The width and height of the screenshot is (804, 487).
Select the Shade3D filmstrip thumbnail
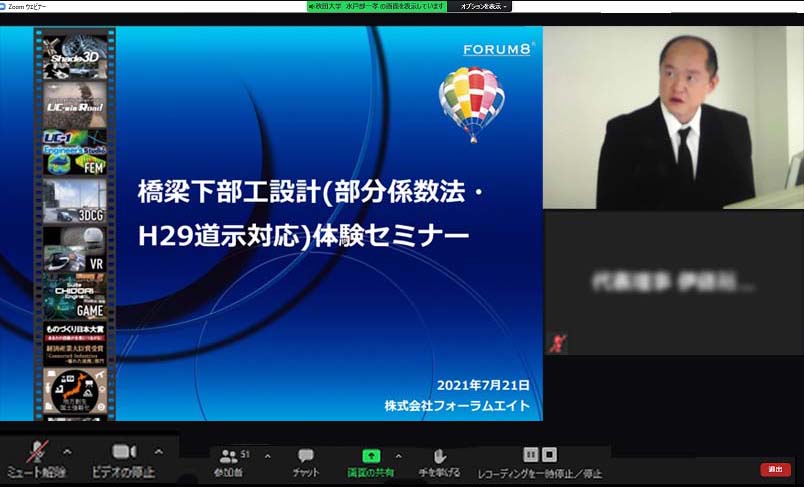(75, 57)
